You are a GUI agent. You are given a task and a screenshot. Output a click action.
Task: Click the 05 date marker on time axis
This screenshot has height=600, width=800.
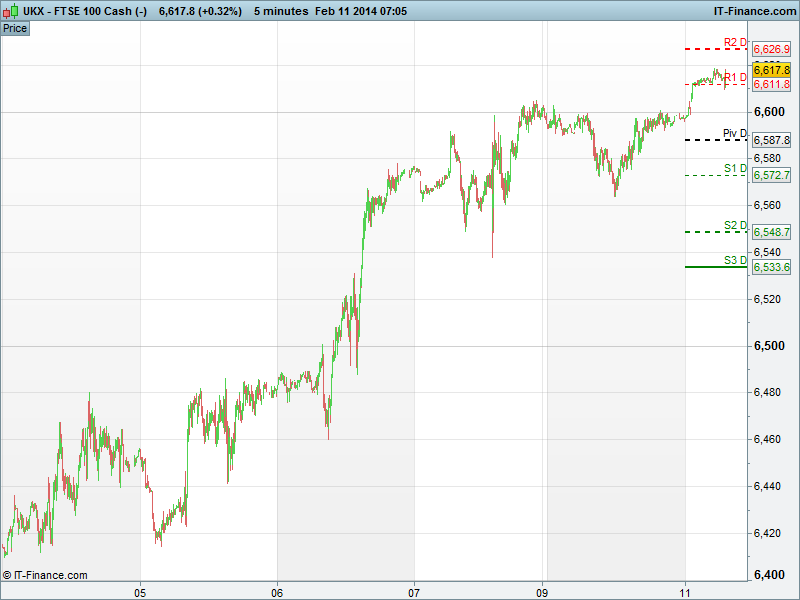pos(141,590)
